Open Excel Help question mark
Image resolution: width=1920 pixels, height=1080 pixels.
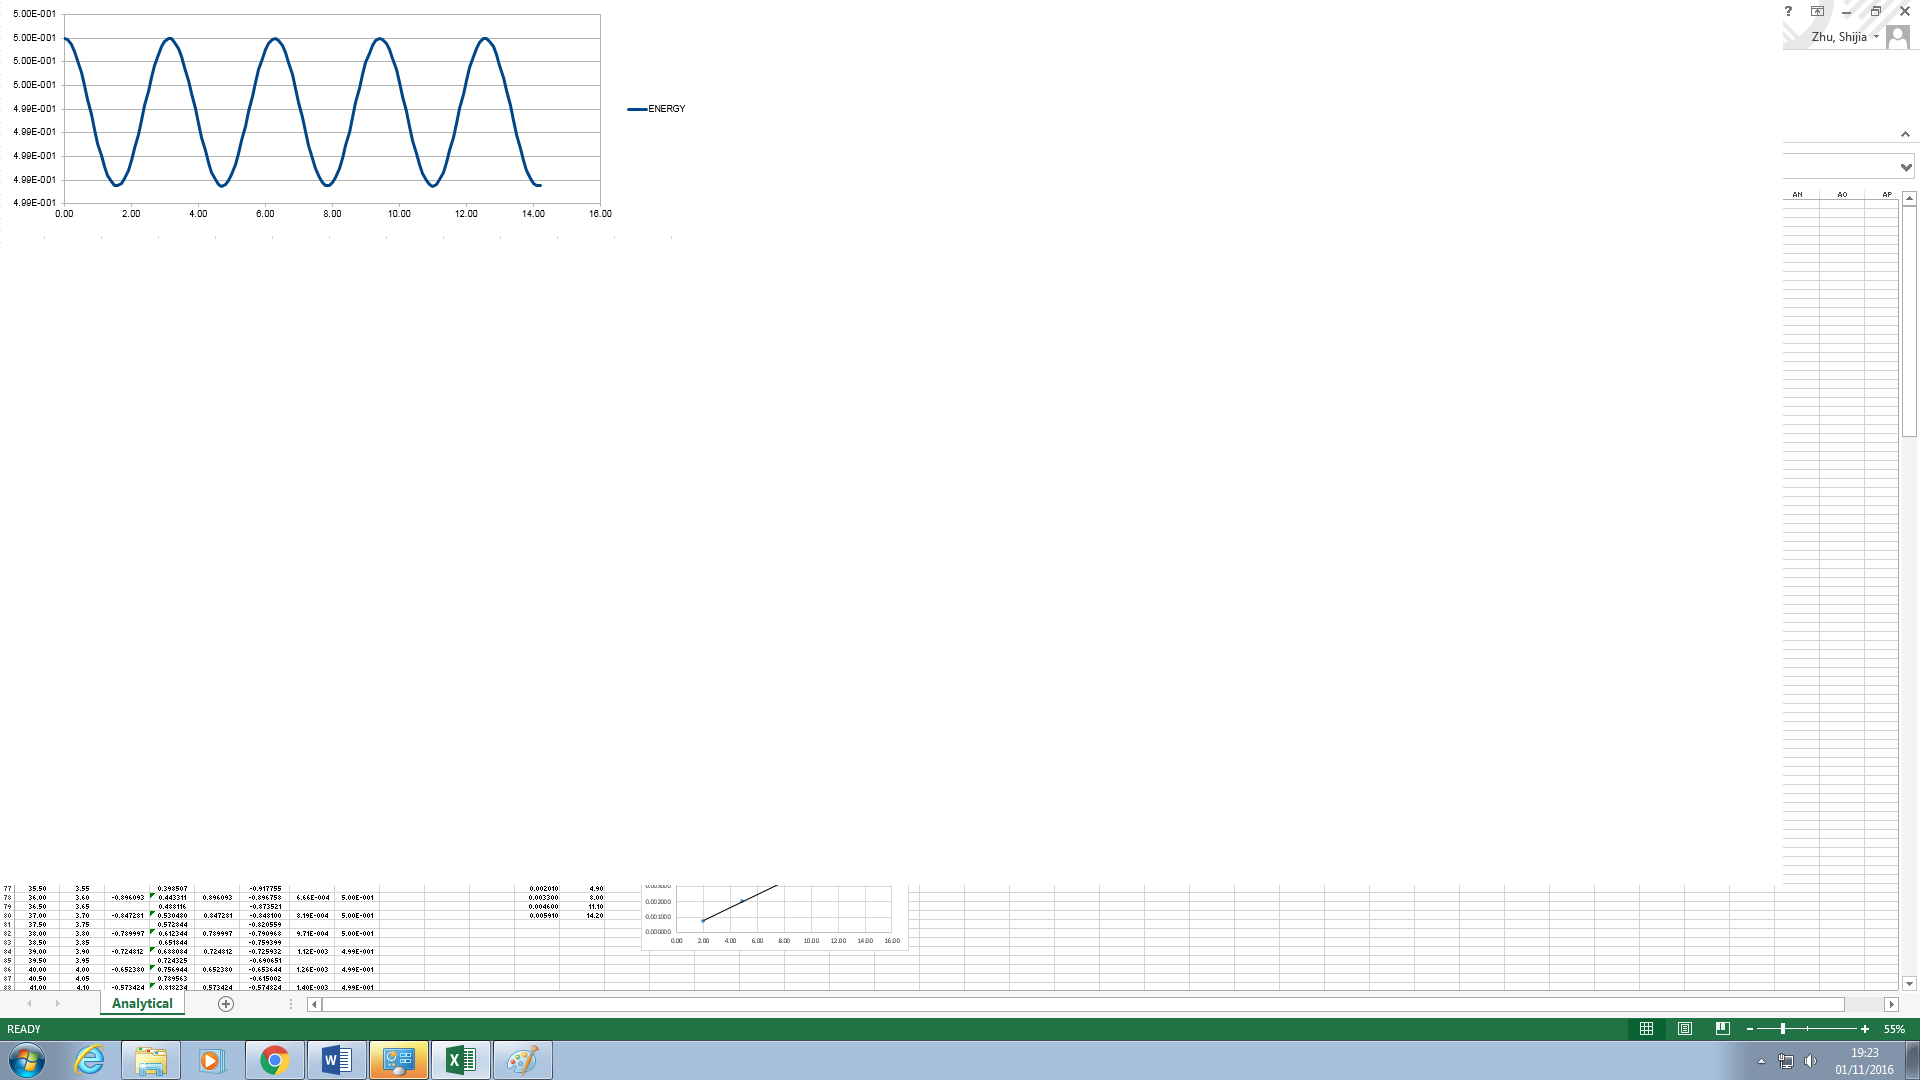click(x=1788, y=12)
